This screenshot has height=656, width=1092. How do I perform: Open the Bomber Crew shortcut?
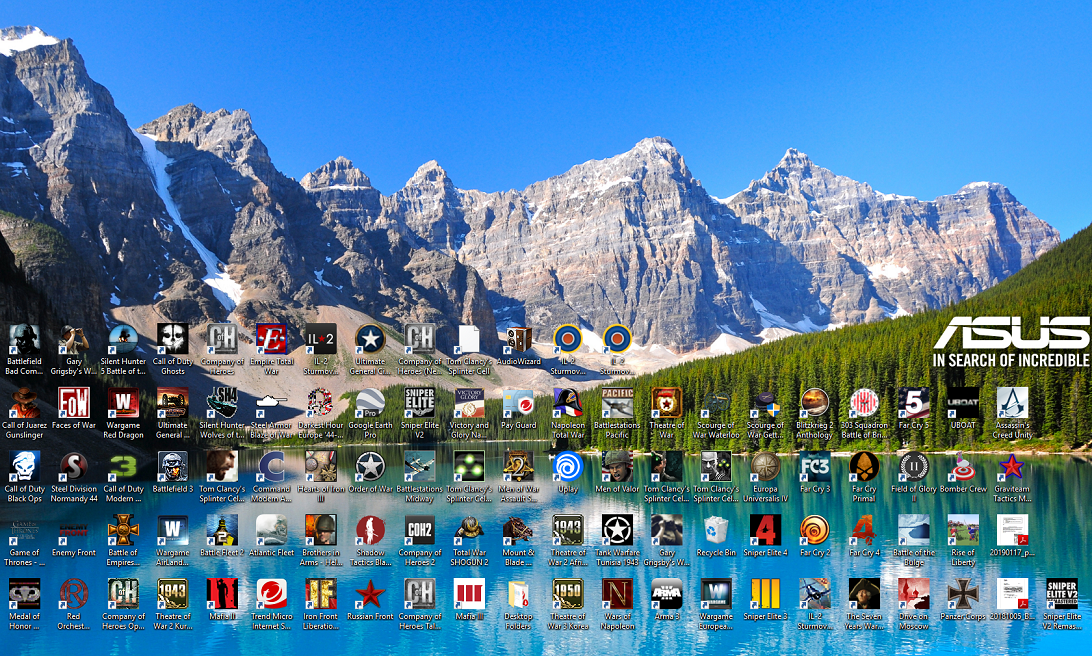[x=962, y=467]
